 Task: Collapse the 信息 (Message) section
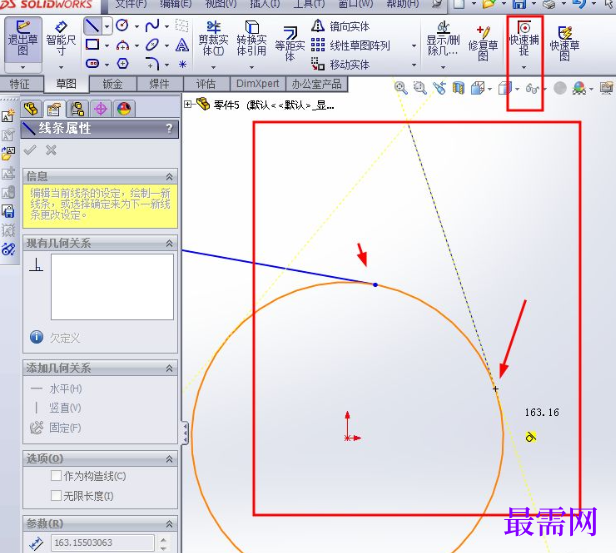(x=169, y=176)
